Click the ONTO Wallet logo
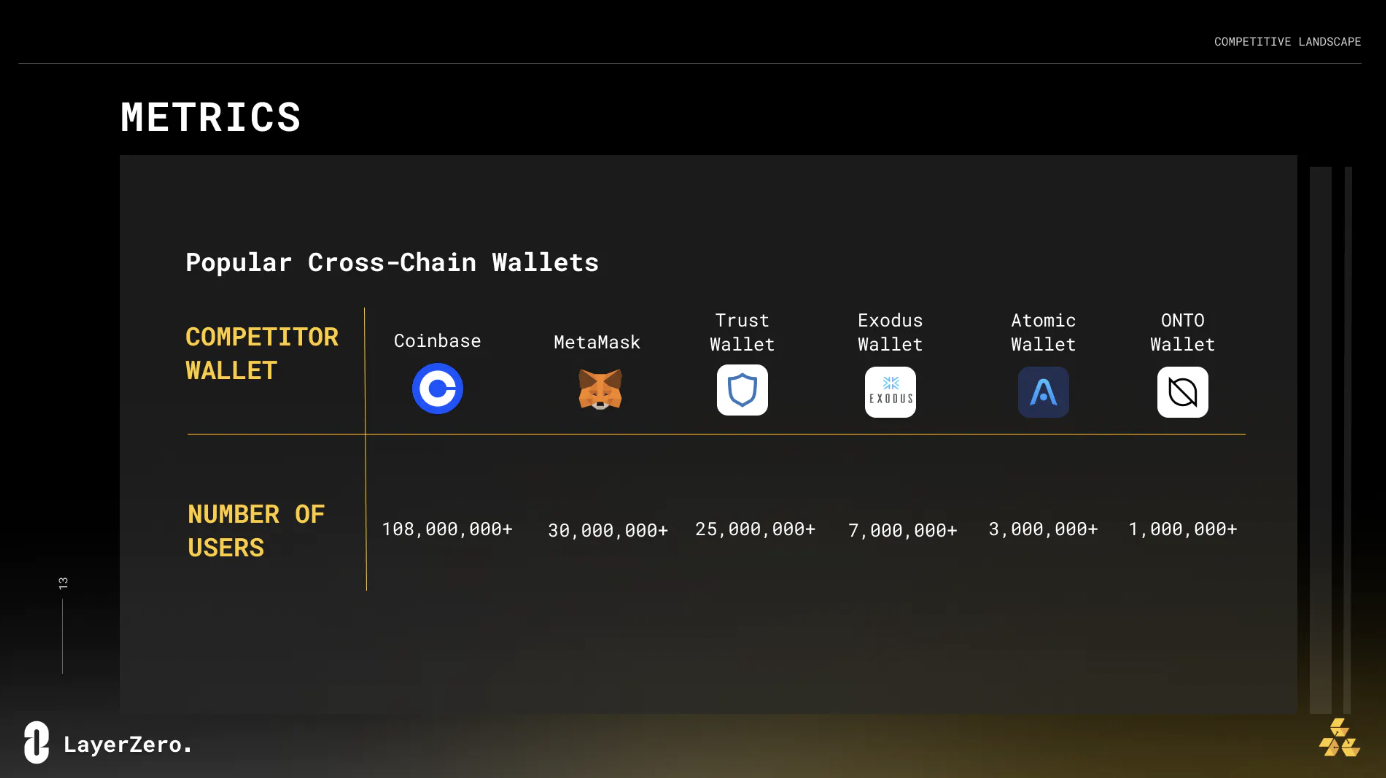 click(1182, 392)
